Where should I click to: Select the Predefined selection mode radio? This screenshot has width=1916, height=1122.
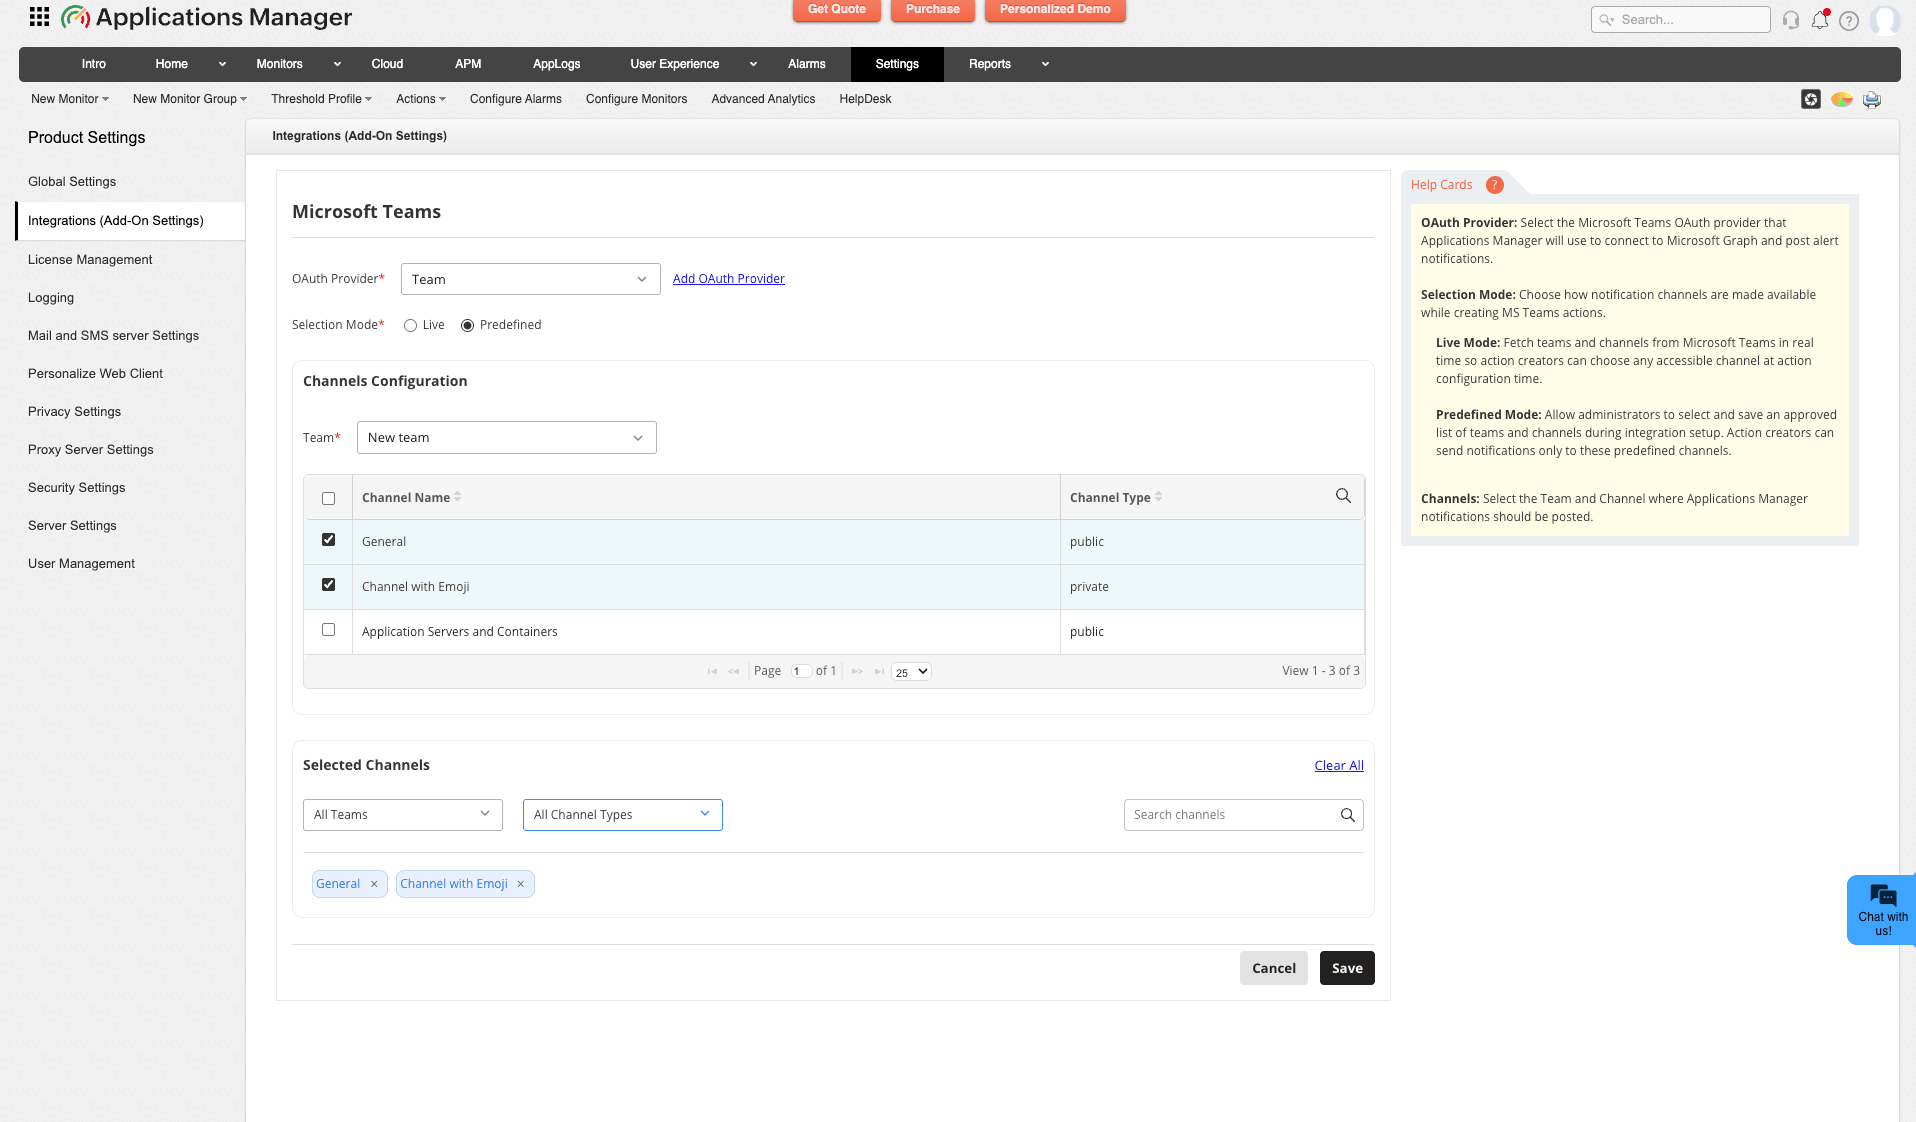click(x=467, y=325)
